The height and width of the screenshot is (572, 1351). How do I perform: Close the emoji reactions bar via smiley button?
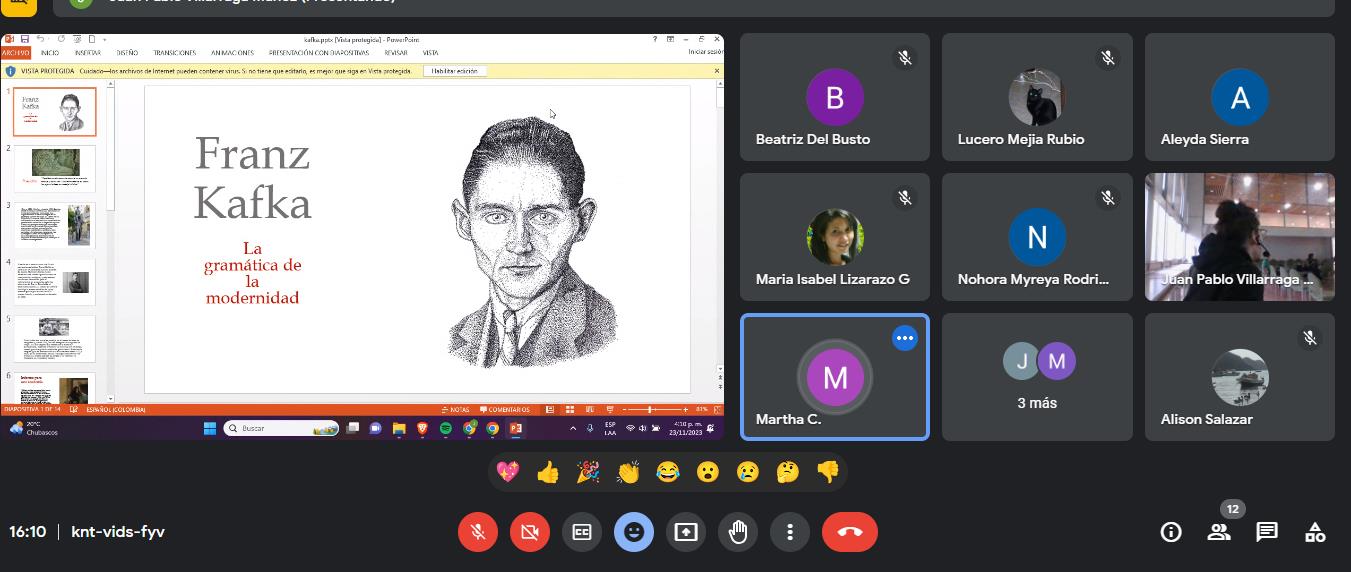coord(634,532)
